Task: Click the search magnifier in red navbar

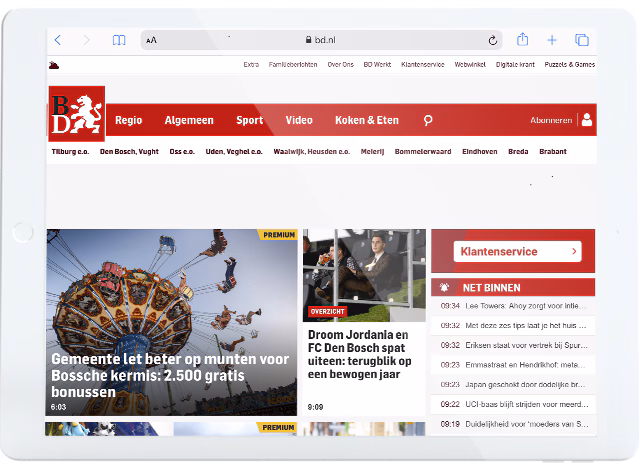Action: pos(428,120)
